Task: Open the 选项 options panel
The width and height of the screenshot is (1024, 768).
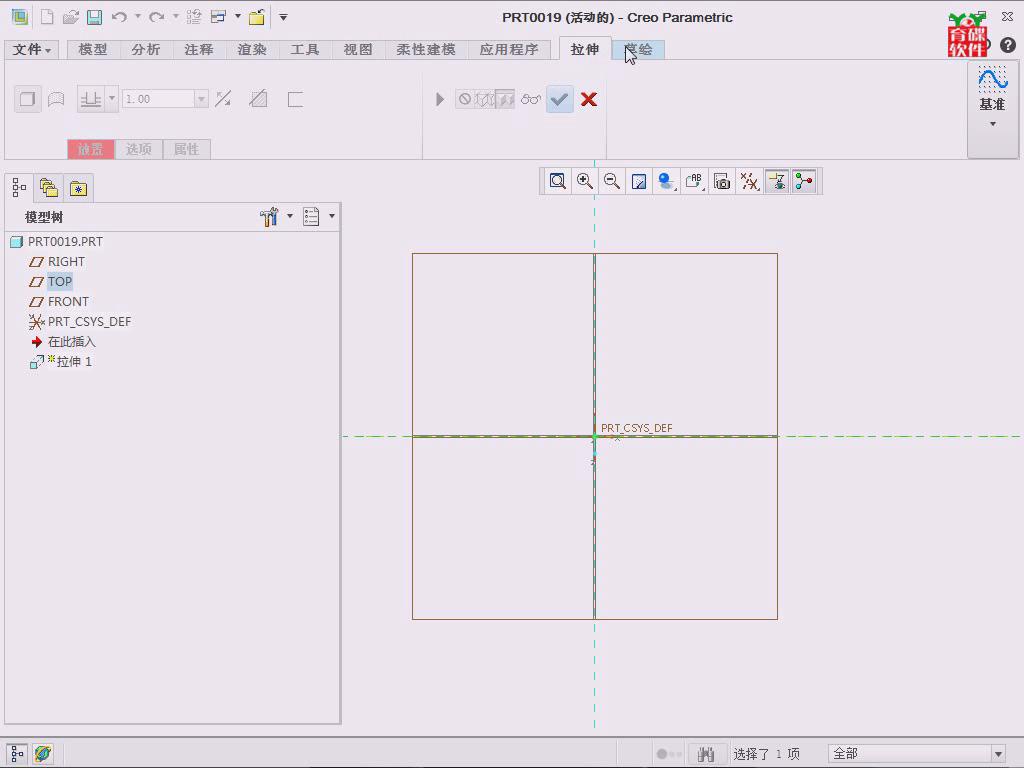Action: pos(138,150)
